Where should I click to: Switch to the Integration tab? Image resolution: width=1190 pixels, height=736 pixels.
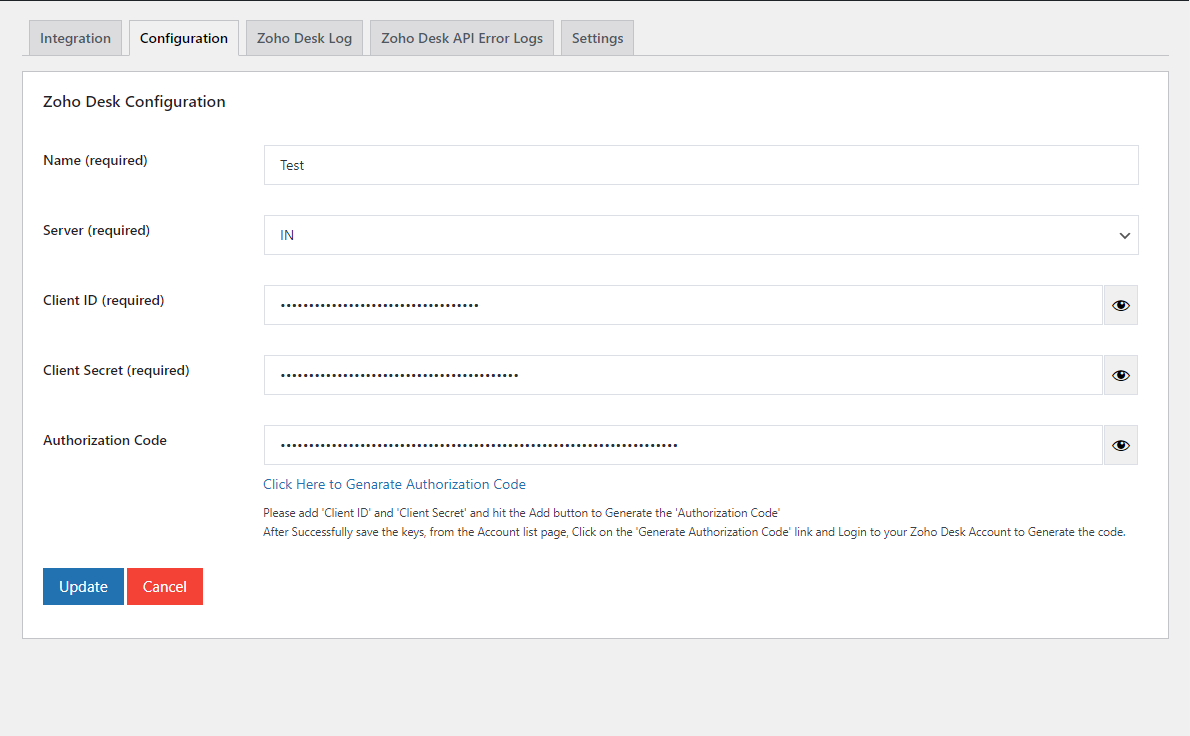pos(75,38)
